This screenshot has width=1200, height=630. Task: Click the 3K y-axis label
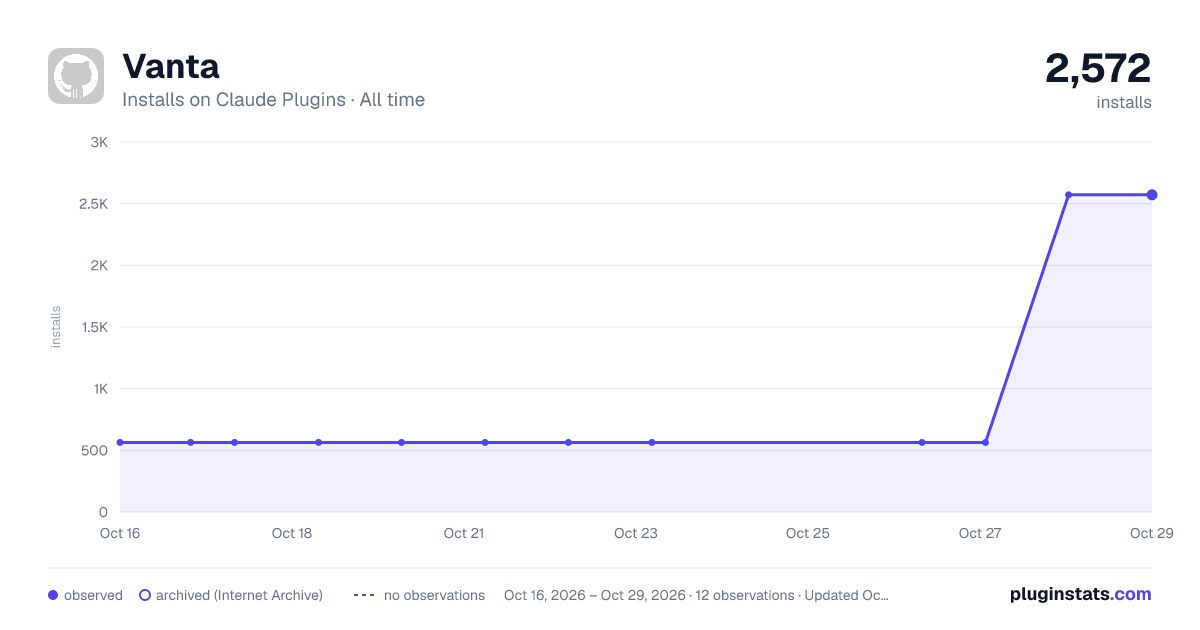(99, 142)
